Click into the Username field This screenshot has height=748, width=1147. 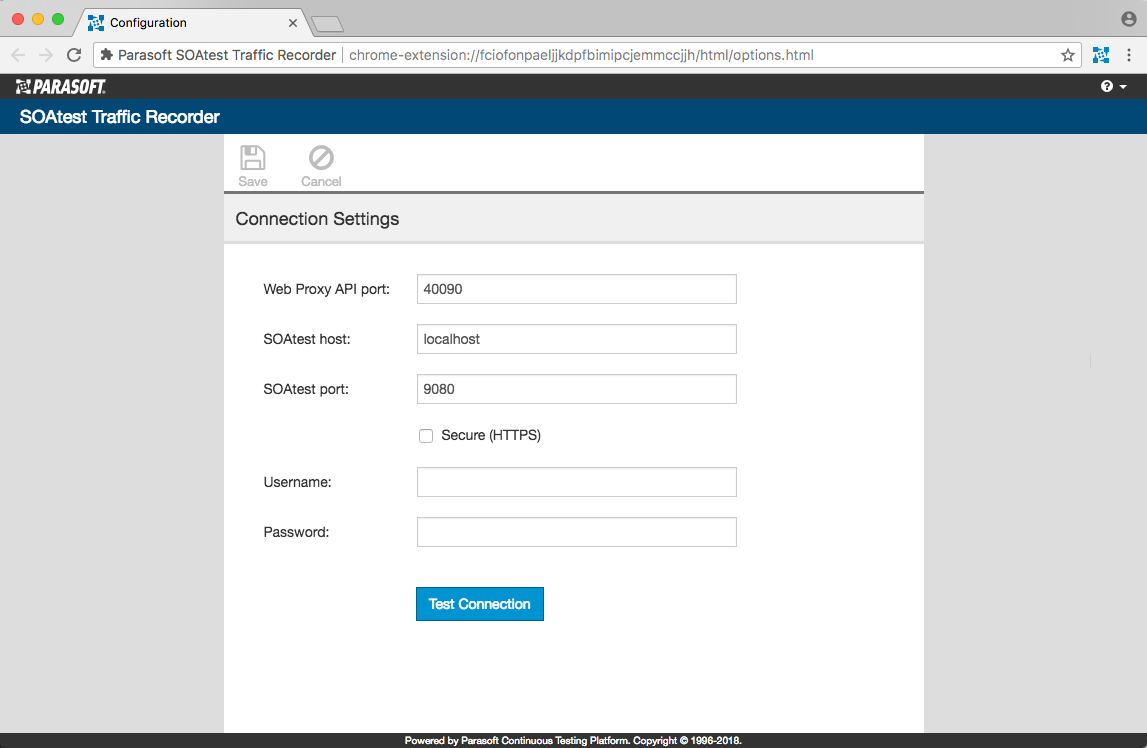tap(576, 482)
